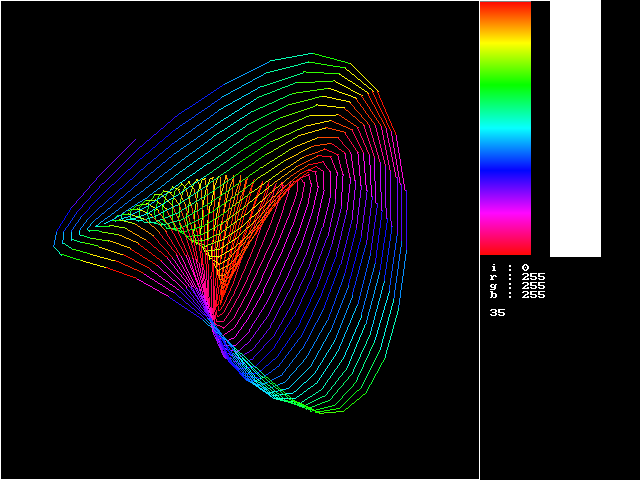Screen dimensions: 640x480
Task: Click the leftmost tip of the wireframe surface
Action: 55,243
